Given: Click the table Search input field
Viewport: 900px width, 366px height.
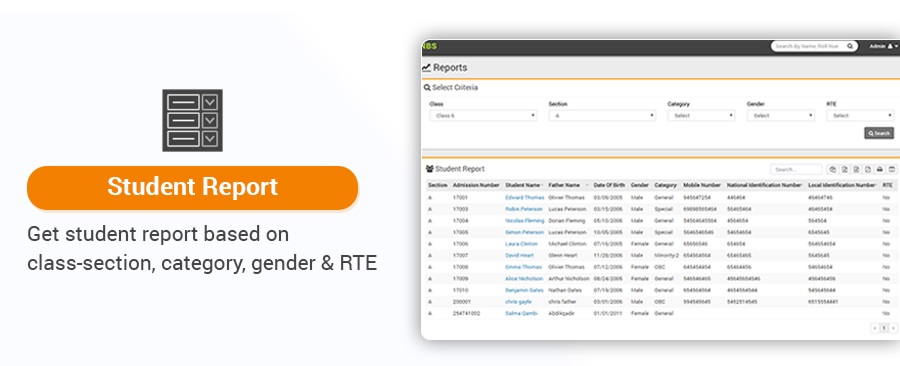Looking at the screenshot, I should tap(796, 169).
